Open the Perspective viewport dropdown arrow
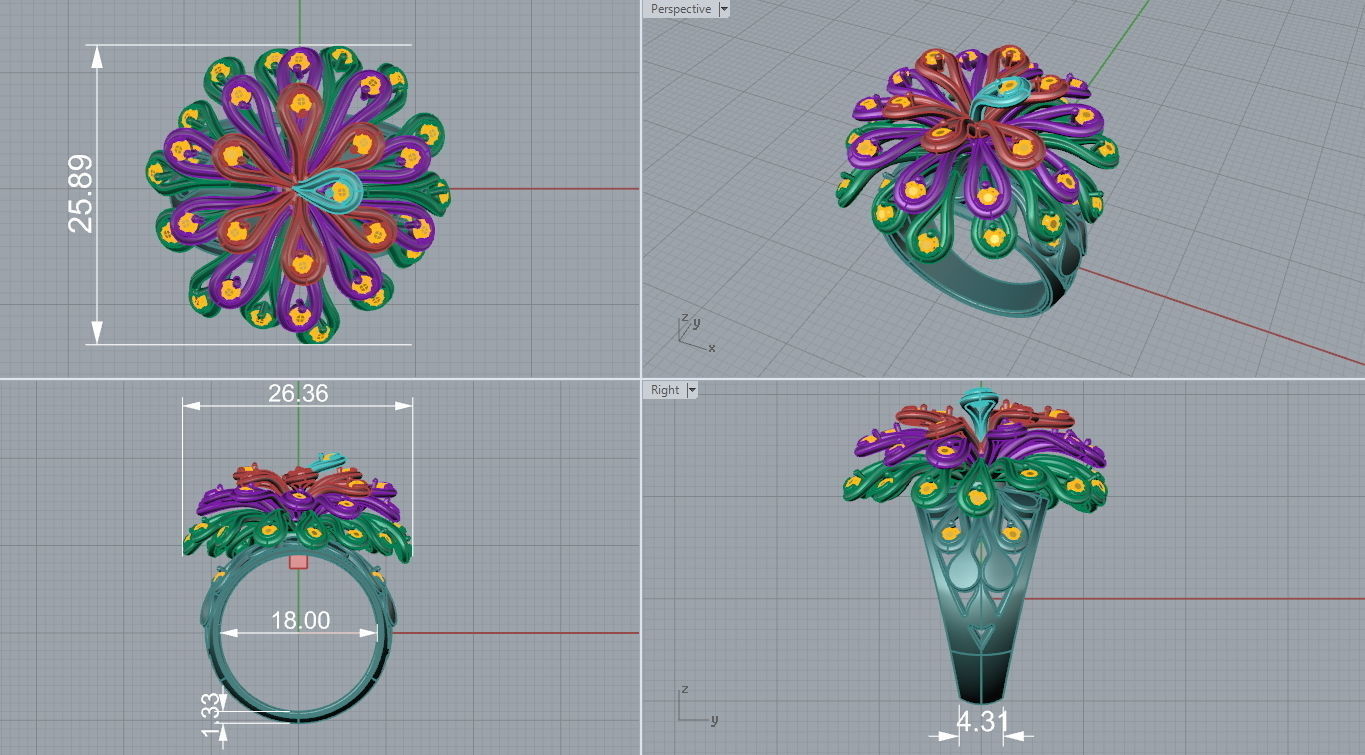 tap(724, 9)
